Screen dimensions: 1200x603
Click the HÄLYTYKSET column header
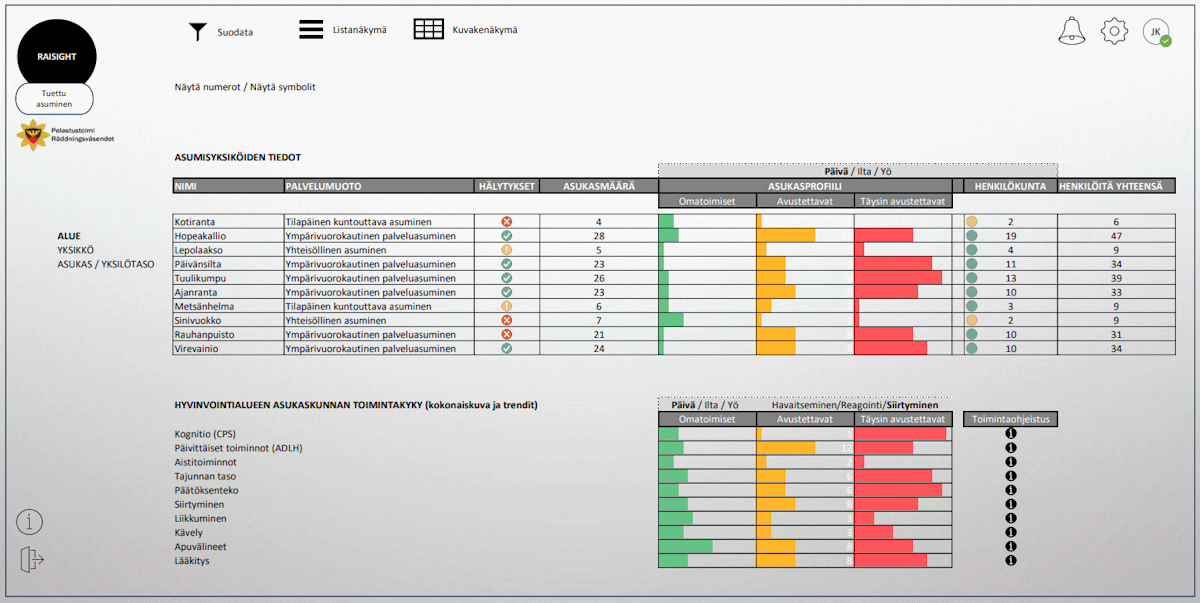click(x=506, y=186)
